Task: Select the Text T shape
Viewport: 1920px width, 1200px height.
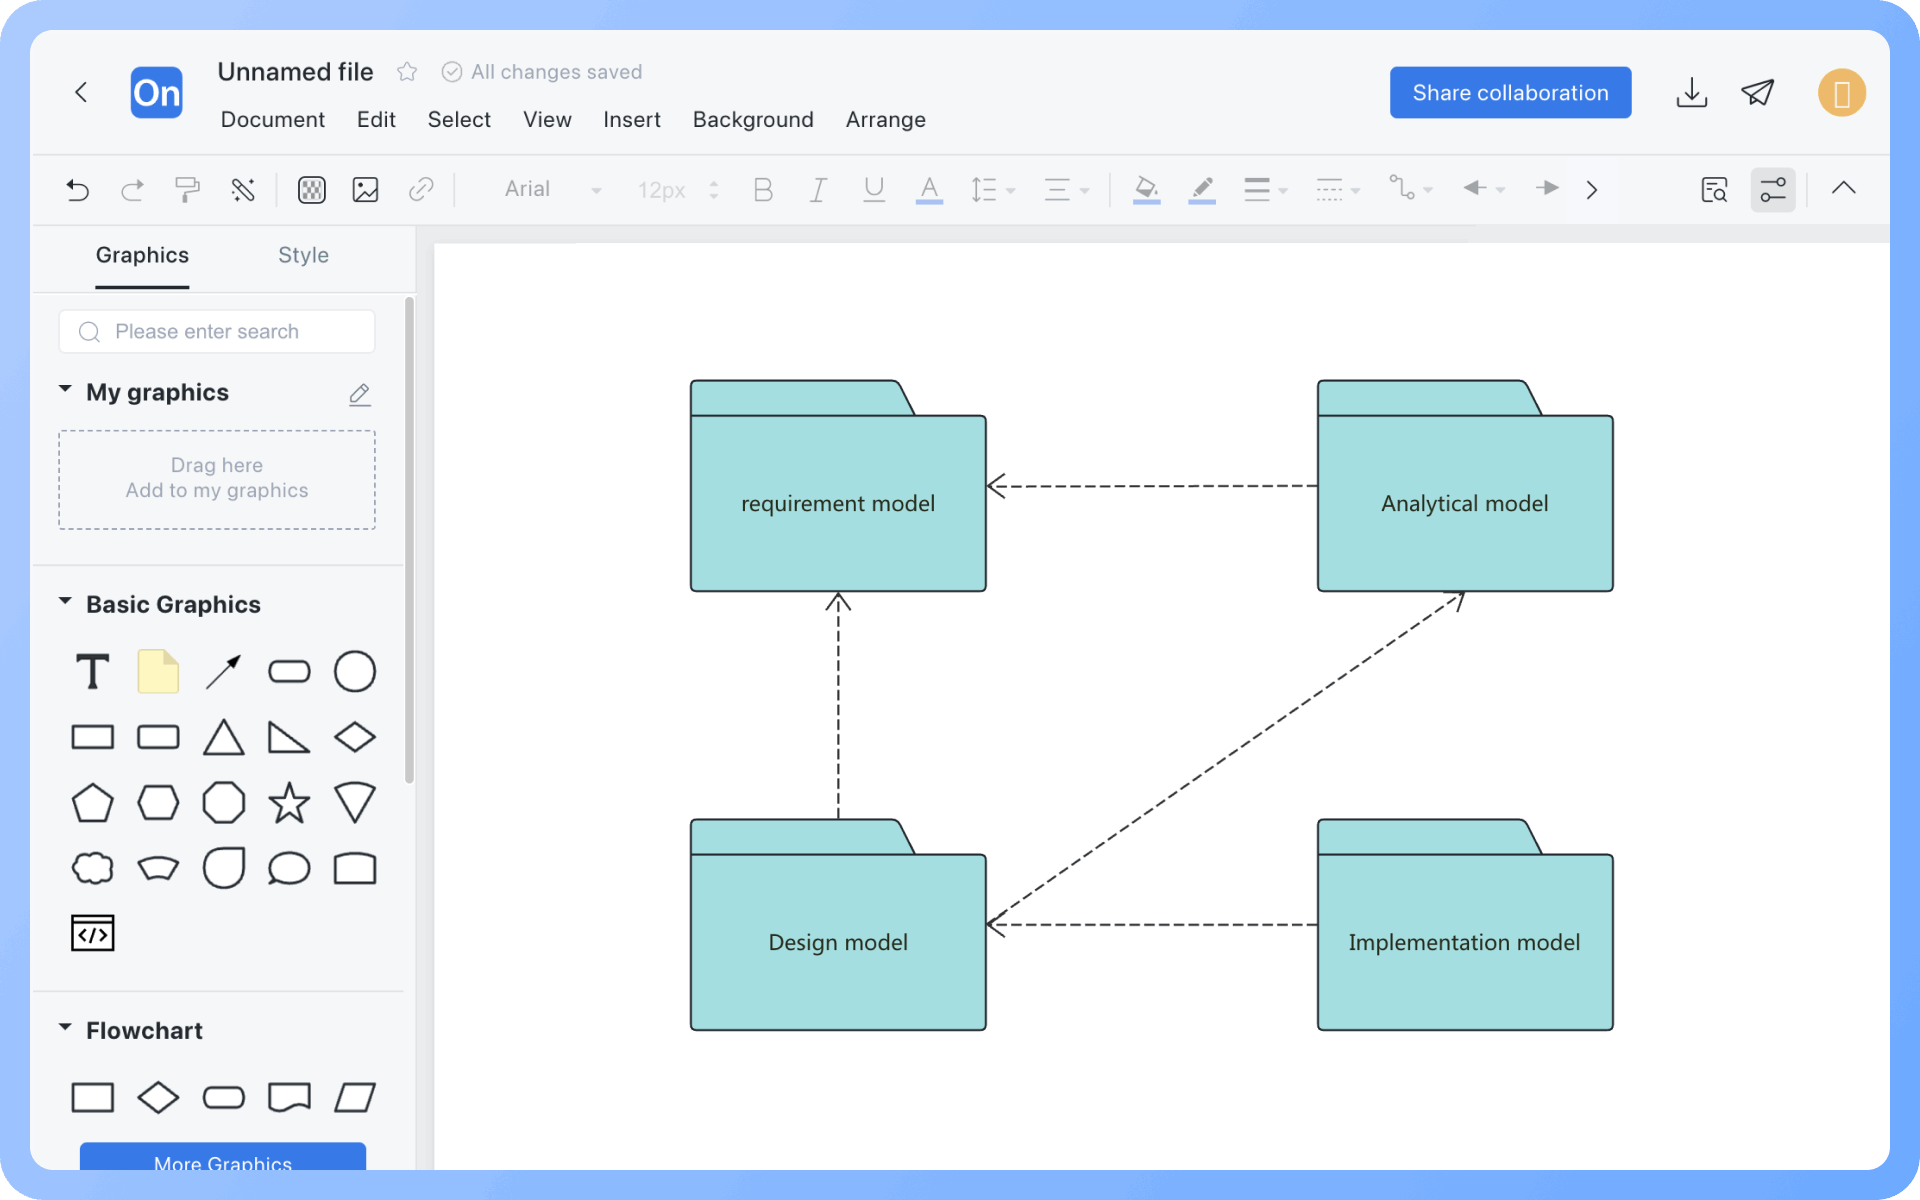Action: [93, 672]
